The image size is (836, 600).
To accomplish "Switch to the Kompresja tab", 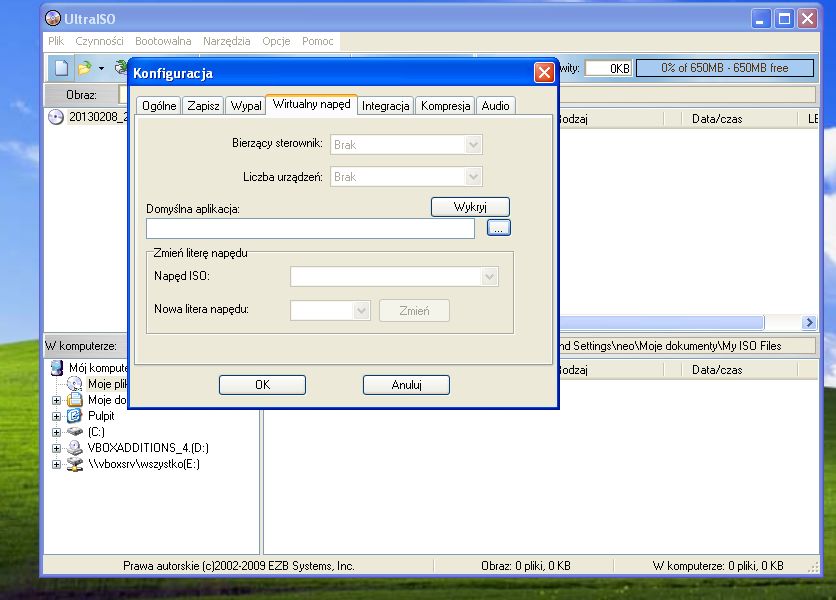I will [445, 106].
